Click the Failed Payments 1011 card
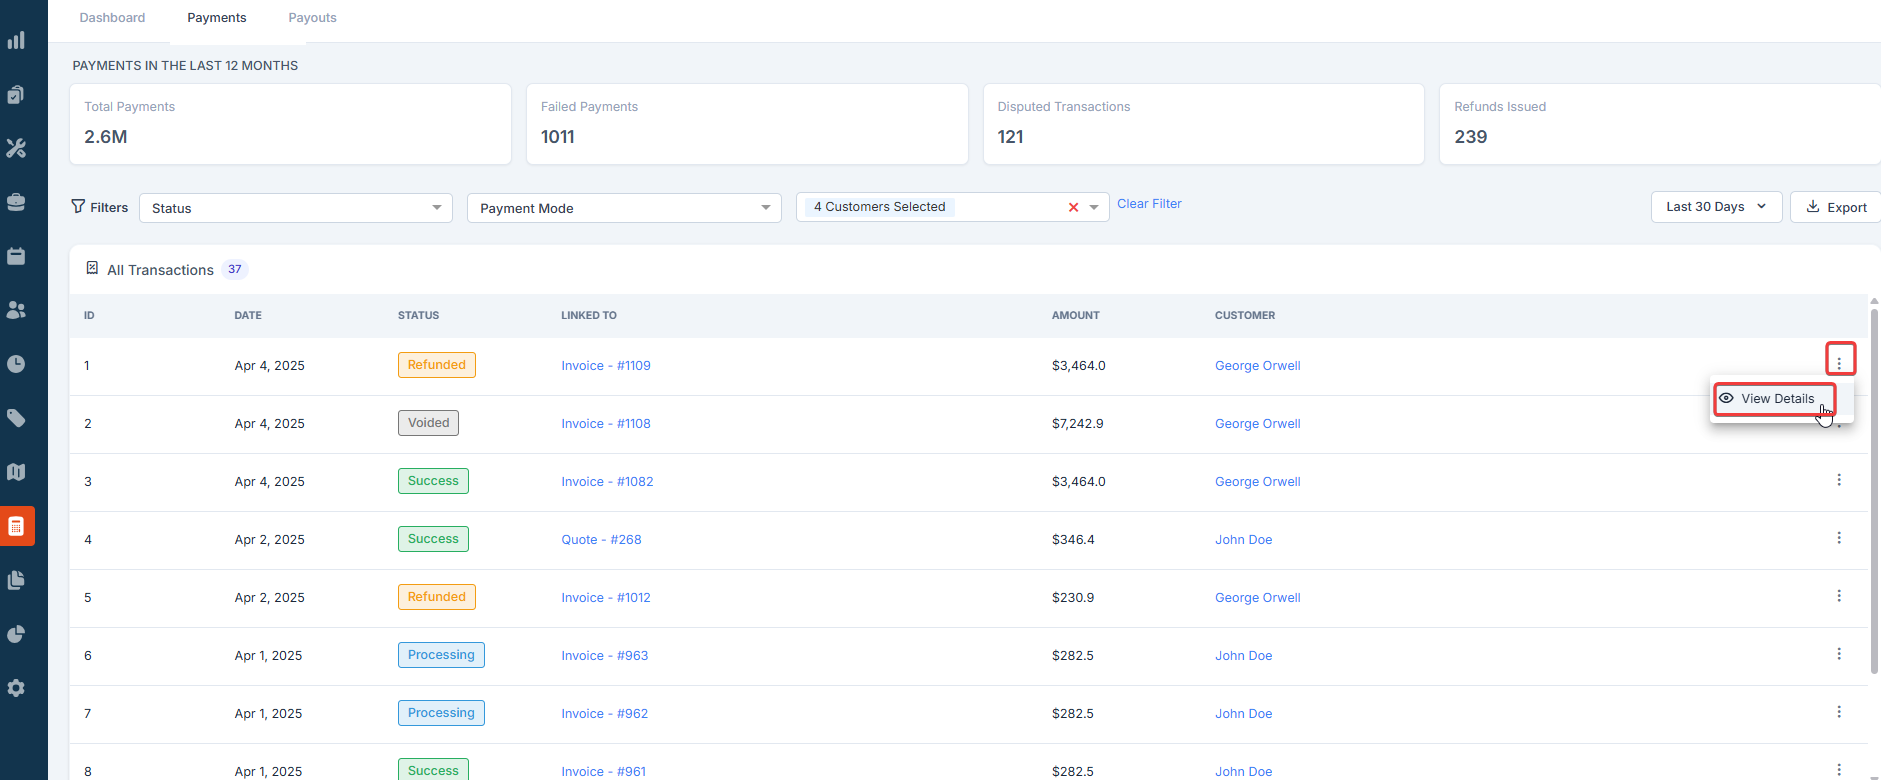This screenshot has width=1881, height=780. (x=747, y=124)
